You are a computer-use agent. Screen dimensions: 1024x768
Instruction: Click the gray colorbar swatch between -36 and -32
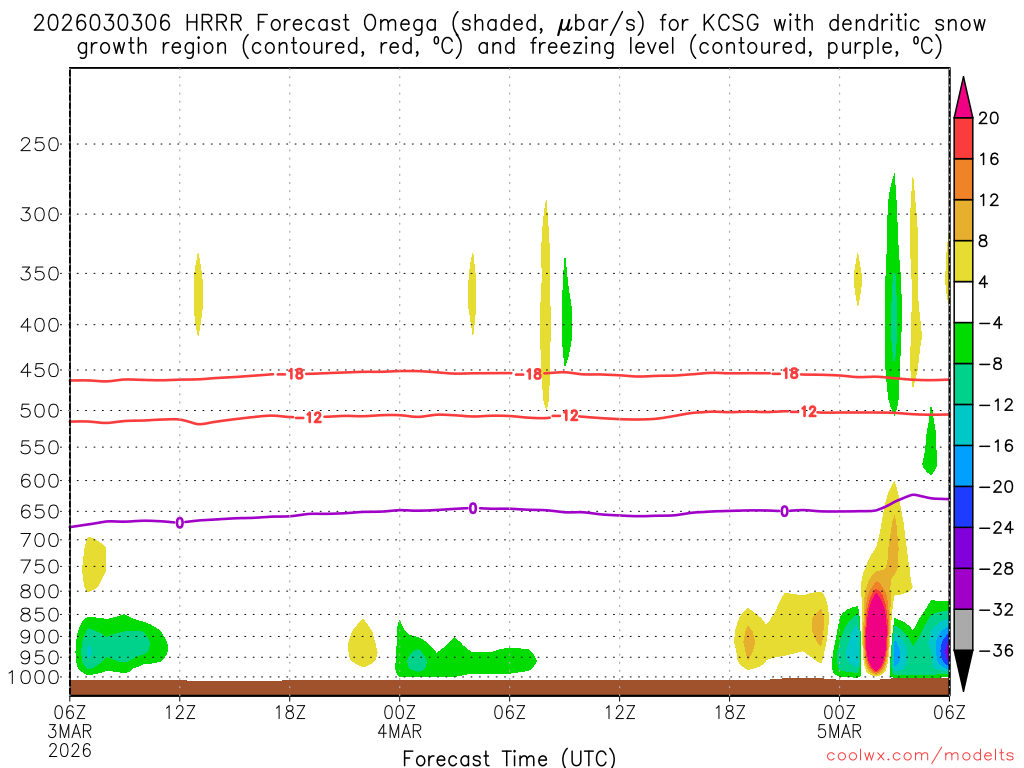tap(963, 630)
